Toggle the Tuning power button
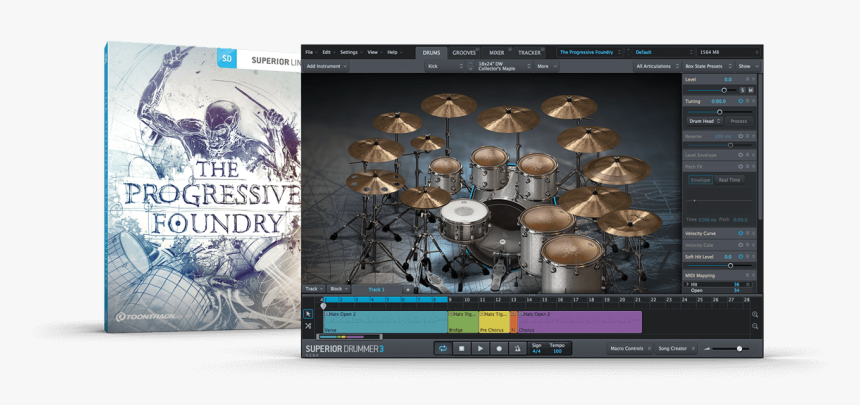The width and height of the screenshot is (860, 405). (x=741, y=101)
